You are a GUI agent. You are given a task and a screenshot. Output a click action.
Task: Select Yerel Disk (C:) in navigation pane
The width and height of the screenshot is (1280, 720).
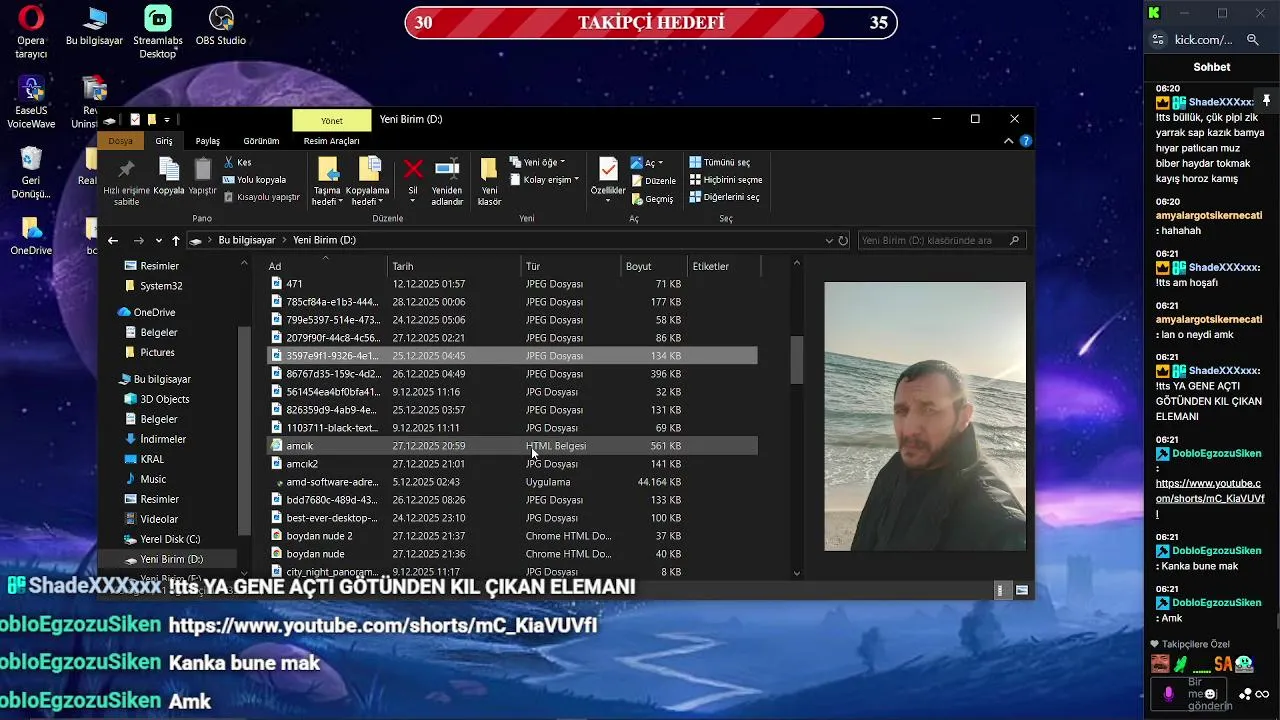click(169, 539)
